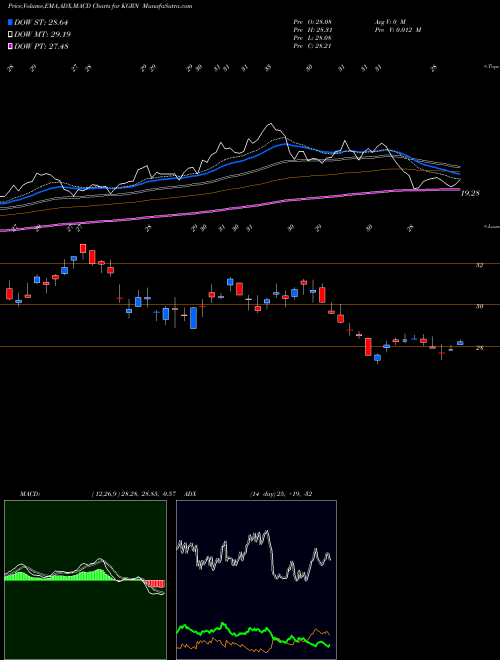Select the 'DOW MT: 29.19' legend text
This screenshot has height=660, width=500.
pos(42,35)
